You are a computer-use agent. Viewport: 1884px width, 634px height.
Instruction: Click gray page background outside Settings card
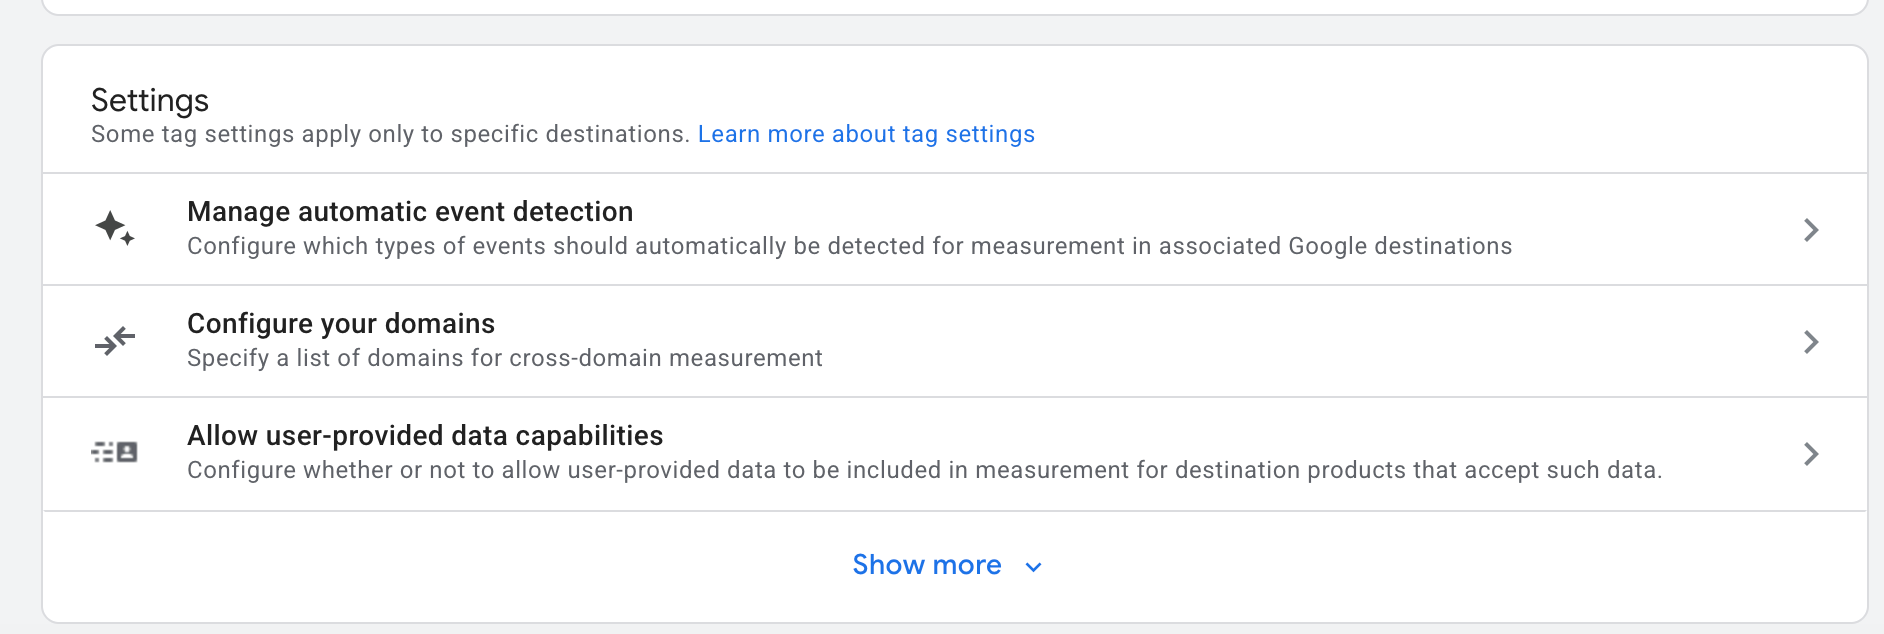(x=18, y=330)
